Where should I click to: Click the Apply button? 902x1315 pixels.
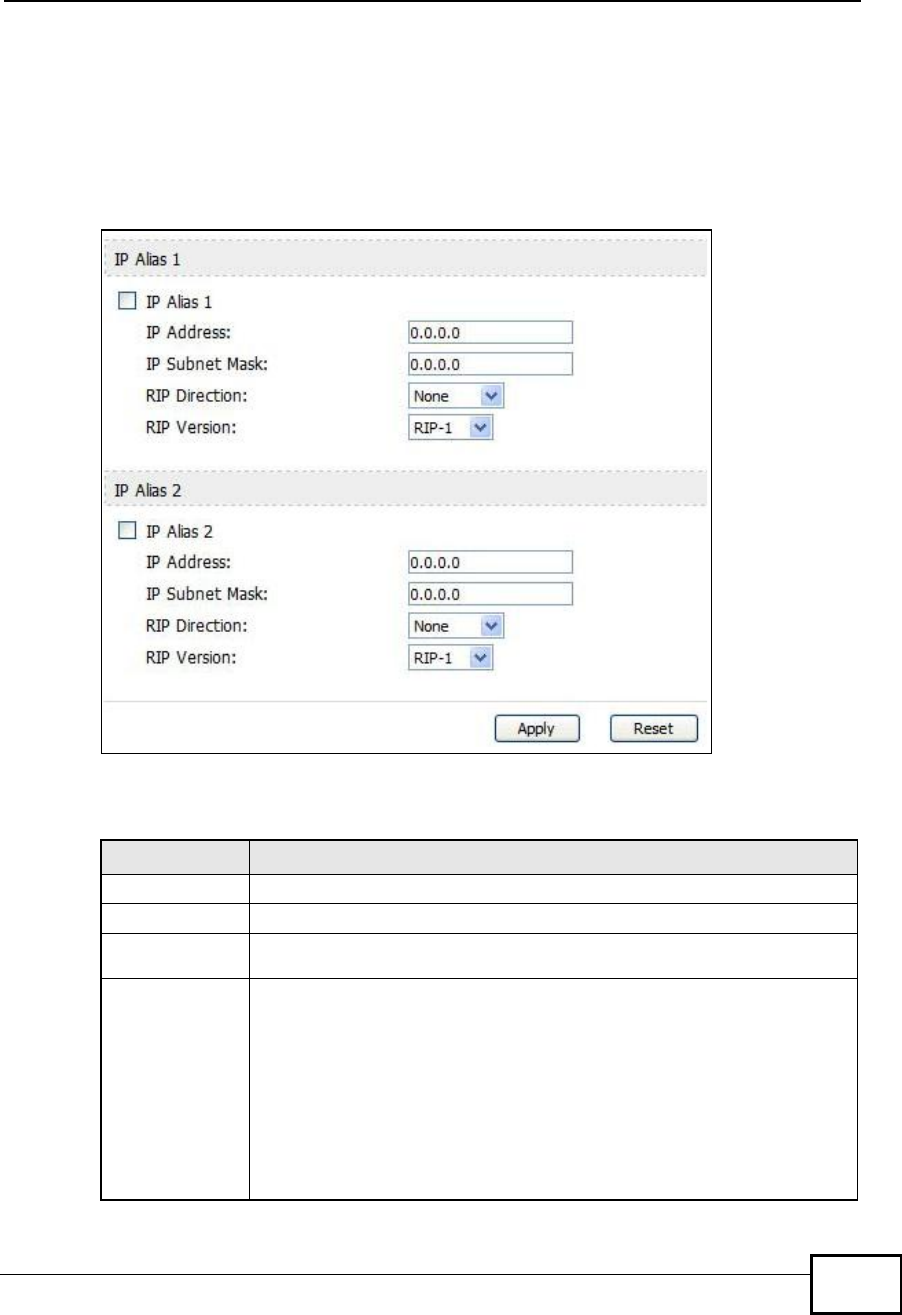[539, 729]
